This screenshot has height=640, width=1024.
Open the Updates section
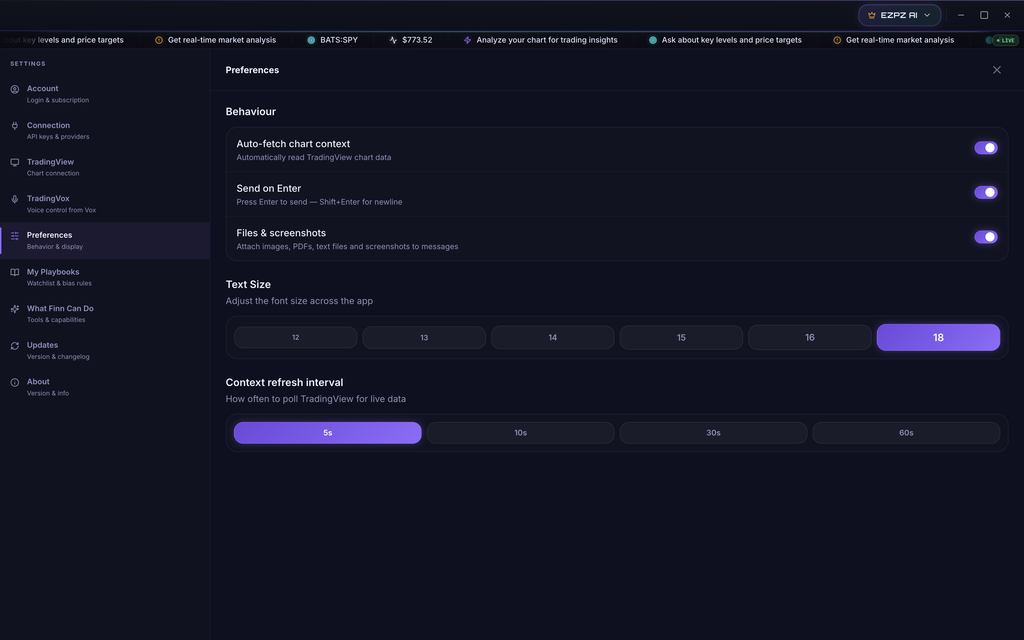pos(104,351)
